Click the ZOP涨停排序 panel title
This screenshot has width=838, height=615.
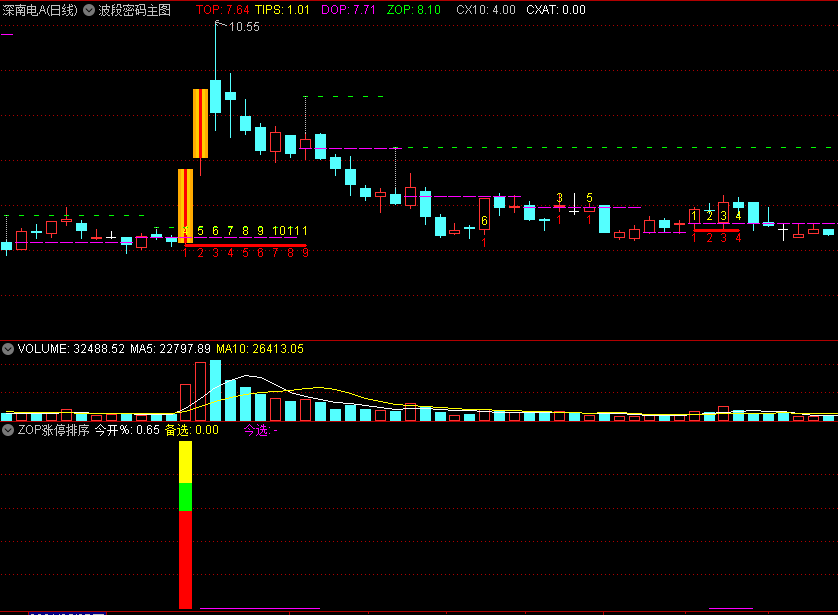(x=53, y=430)
